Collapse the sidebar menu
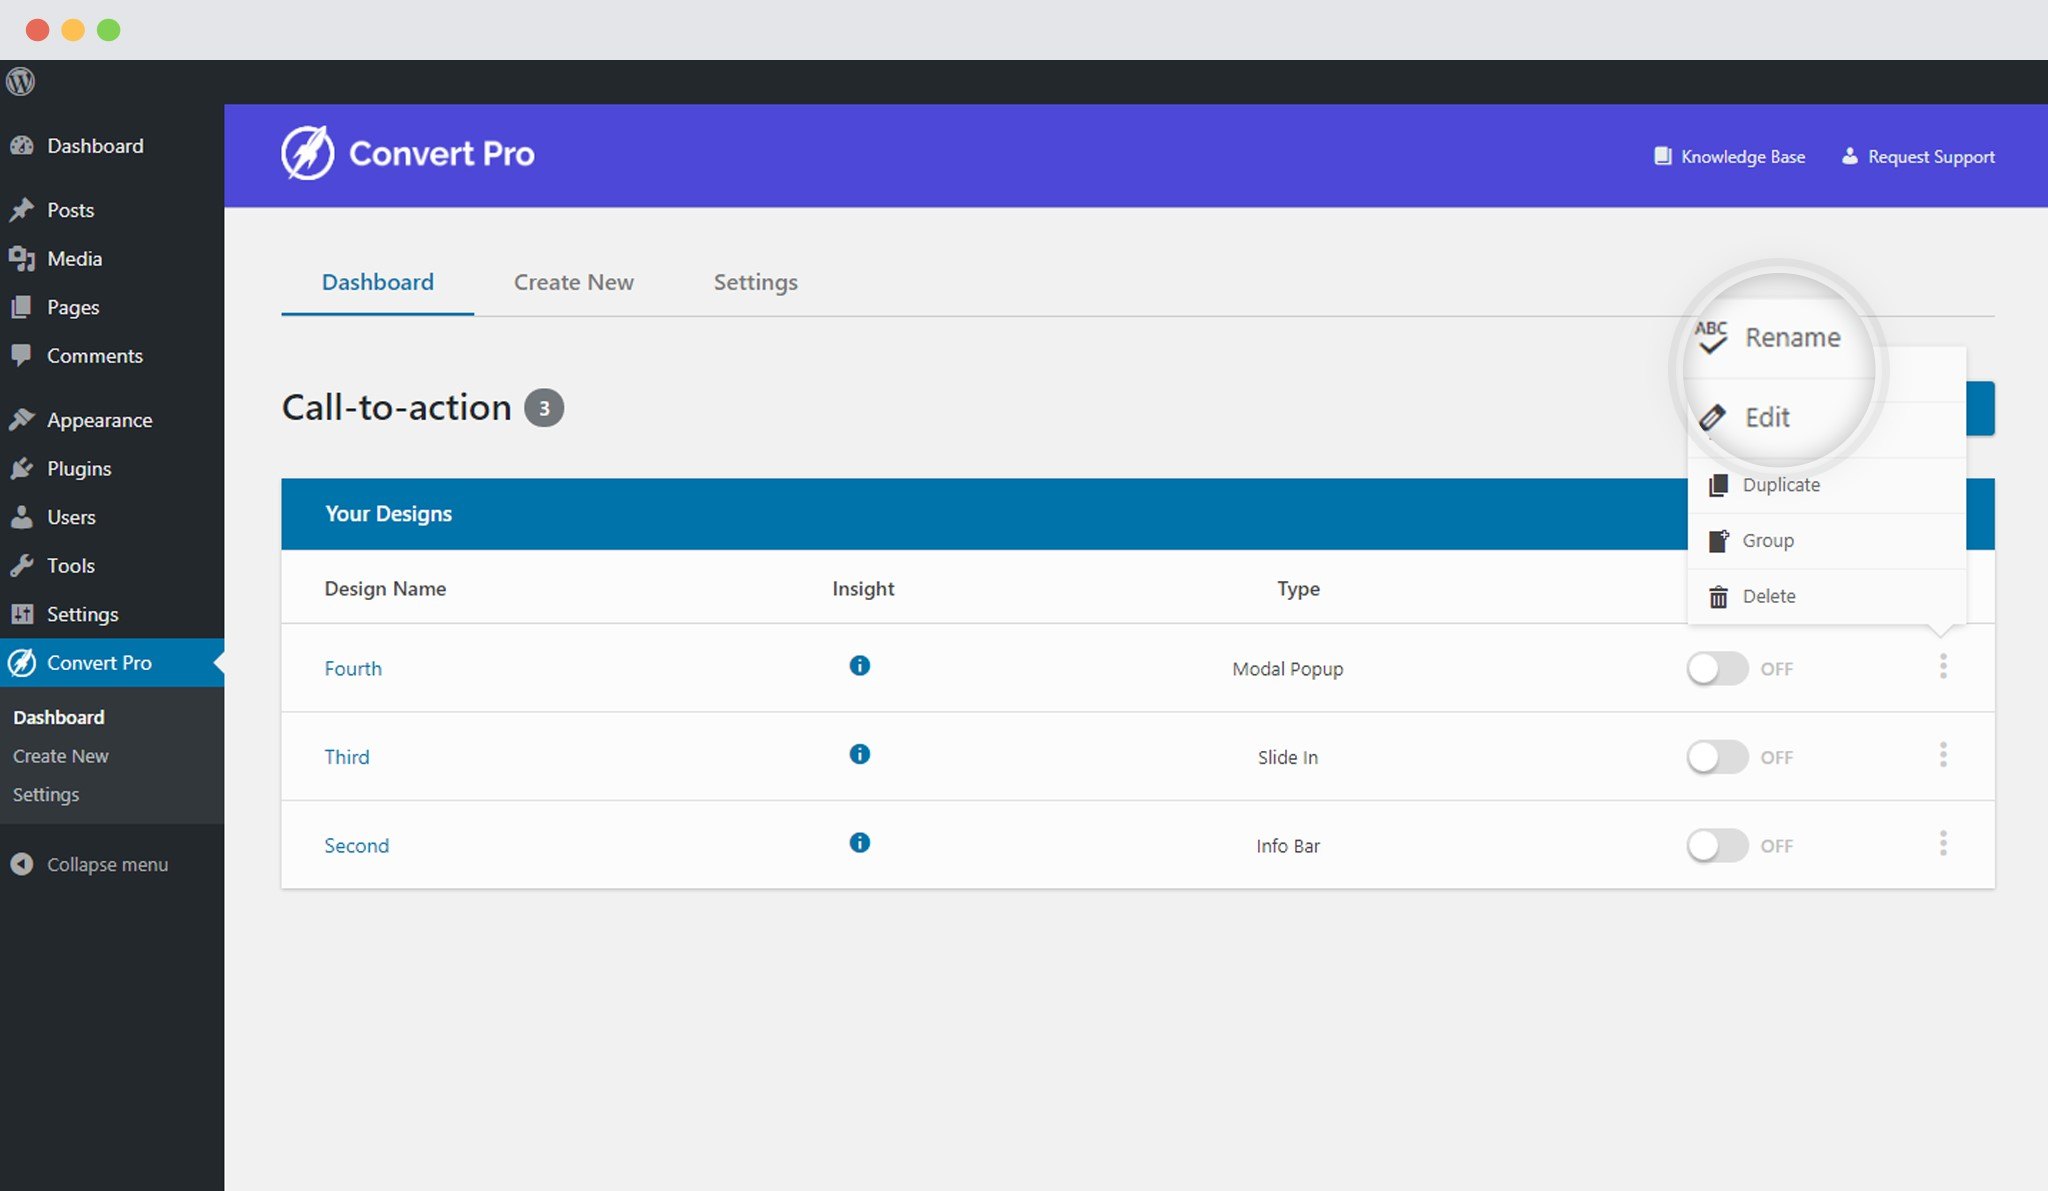Viewport: 2048px width, 1191px height. coord(90,864)
